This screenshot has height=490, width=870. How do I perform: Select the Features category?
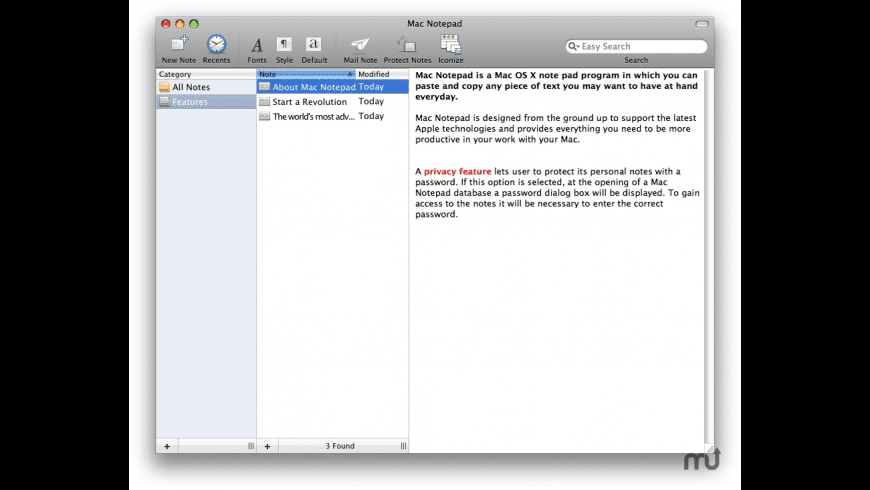(206, 102)
